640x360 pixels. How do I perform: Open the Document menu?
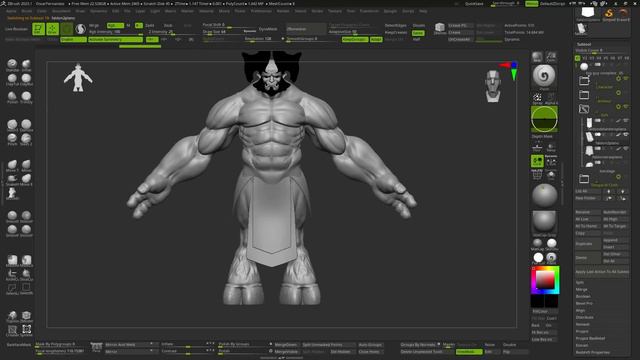click(x=61, y=11)
